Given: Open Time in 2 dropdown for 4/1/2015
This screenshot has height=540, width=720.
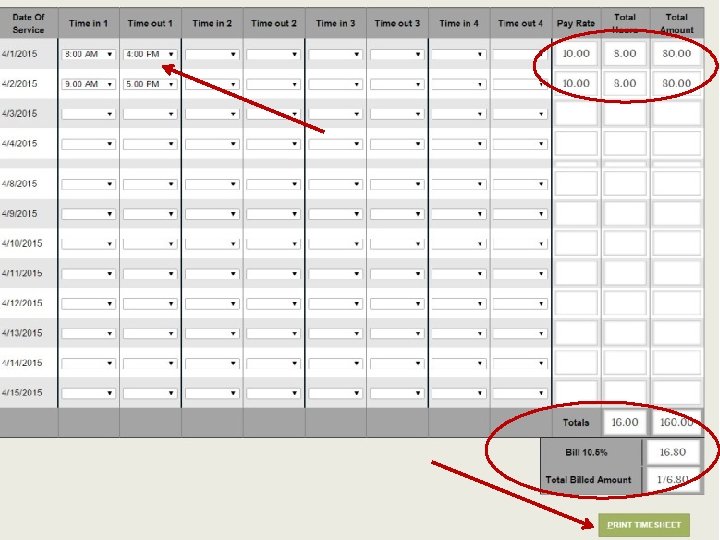Looking at the screenshot, I should coord(212,54).
